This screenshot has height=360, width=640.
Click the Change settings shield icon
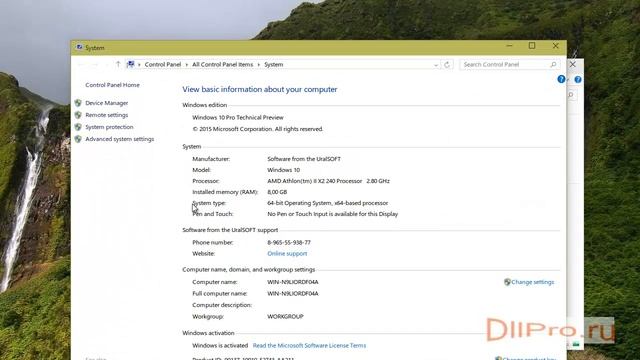point(507,282)
